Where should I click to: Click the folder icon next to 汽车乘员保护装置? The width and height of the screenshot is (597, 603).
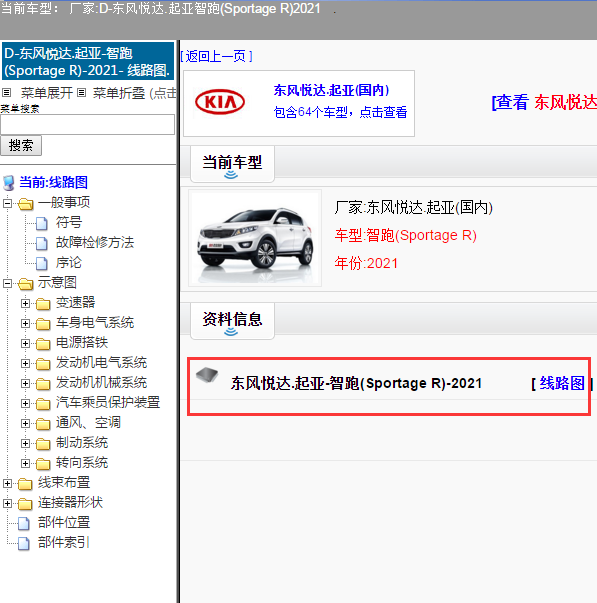[x=43, y=404]
